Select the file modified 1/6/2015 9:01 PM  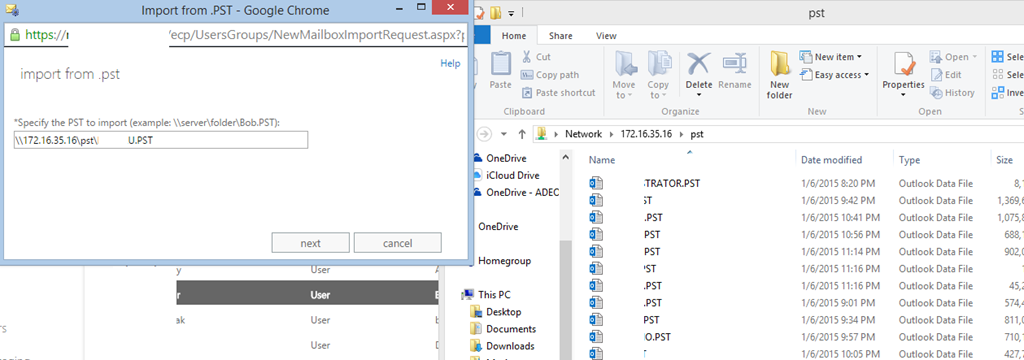coord(804,303)
